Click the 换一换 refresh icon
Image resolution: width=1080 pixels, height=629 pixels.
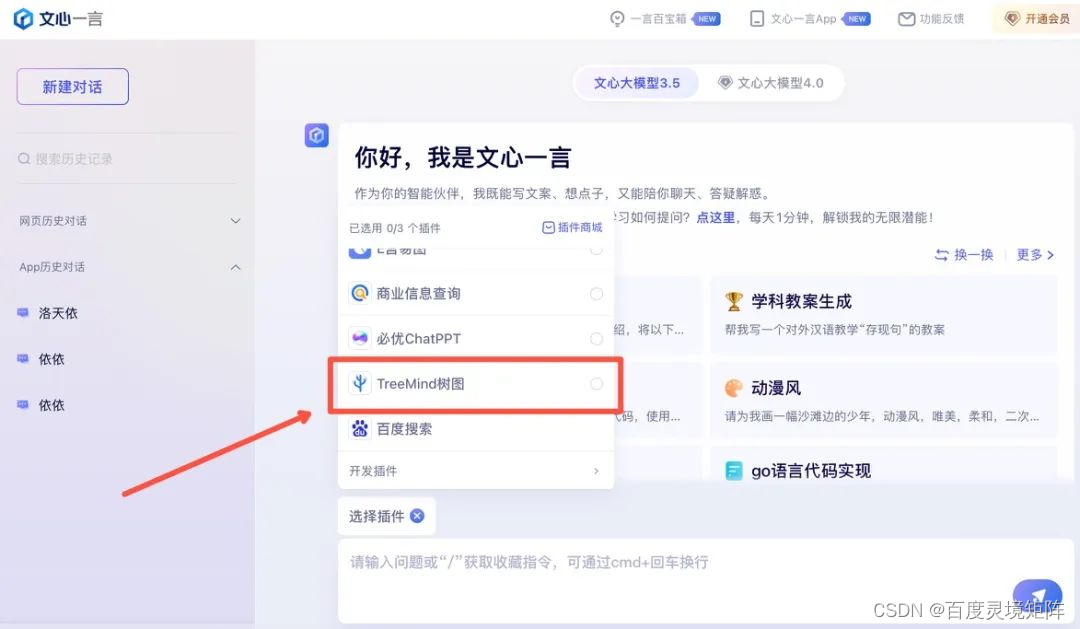(941, 255)
